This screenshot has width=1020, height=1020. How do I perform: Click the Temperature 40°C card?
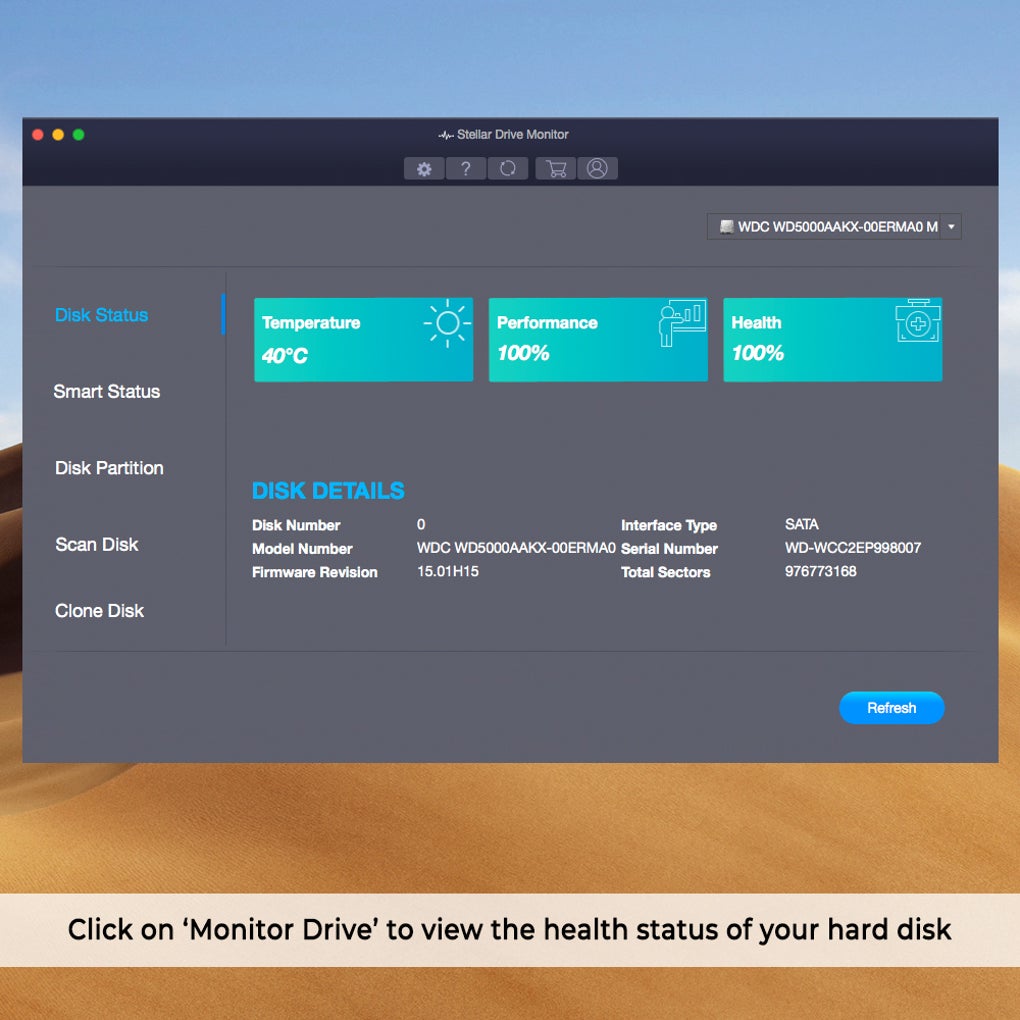[364, 340]
